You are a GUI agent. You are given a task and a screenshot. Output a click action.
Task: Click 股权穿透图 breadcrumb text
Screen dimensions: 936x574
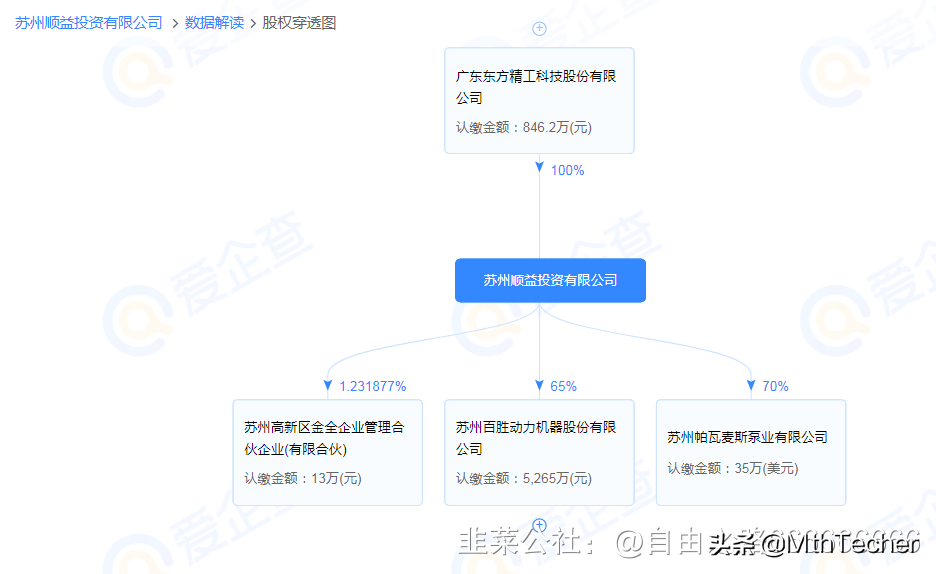click(299, 23)
